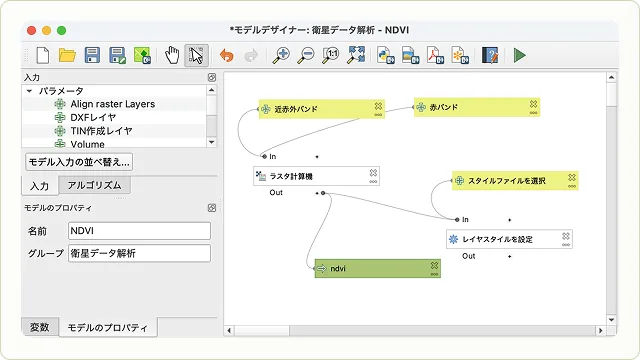Image resolution: width=640 pixels, height=360 pixels.
Task: Expand the Out section below レイヤスタイルを設定
Action: coord(509,256)
